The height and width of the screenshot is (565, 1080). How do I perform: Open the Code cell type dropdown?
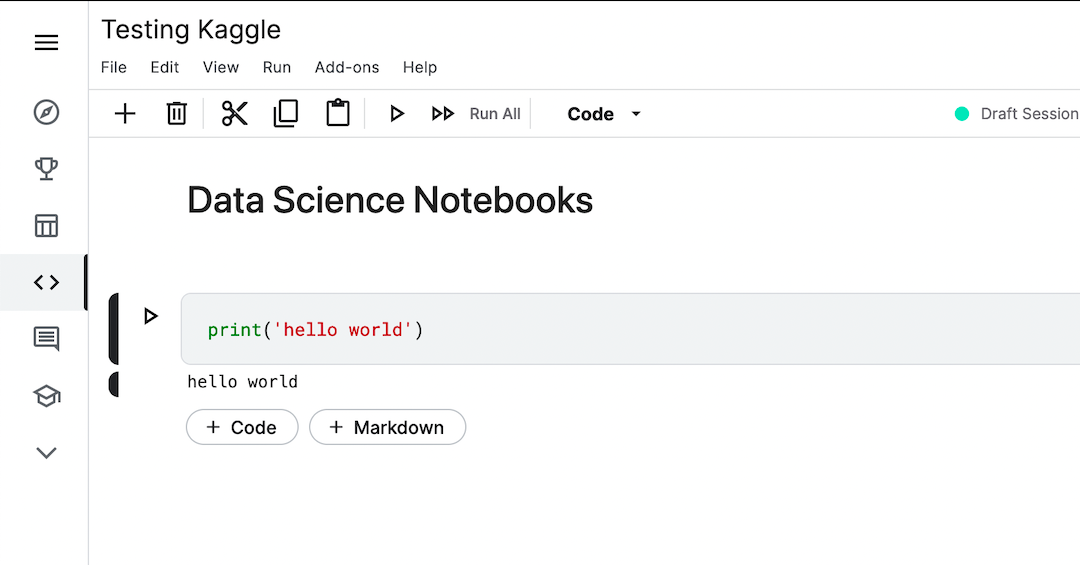(x=604, y=114)
